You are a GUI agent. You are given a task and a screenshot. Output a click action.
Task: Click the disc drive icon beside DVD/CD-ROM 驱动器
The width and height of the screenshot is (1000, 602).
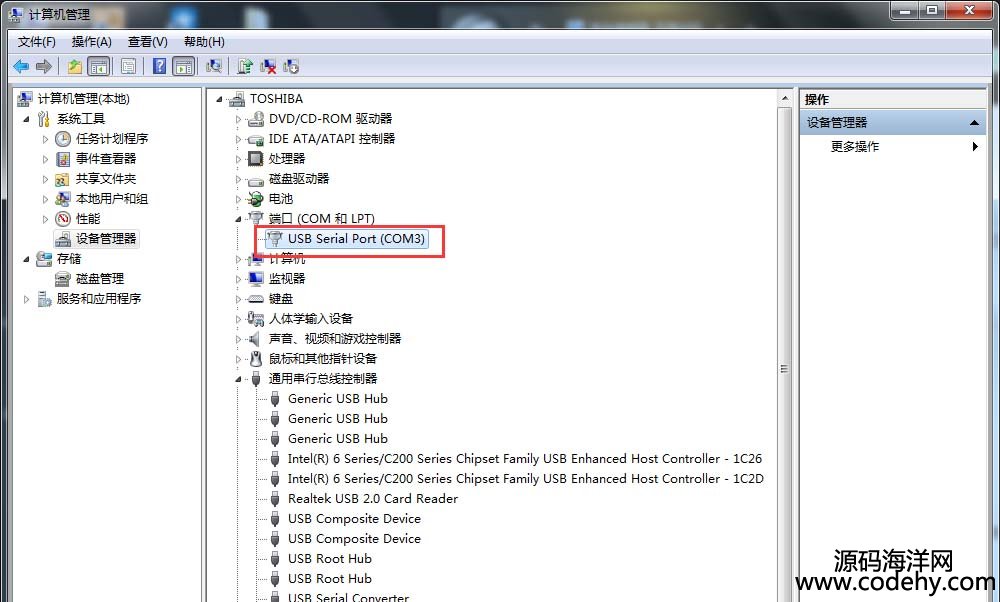(256, 119)
